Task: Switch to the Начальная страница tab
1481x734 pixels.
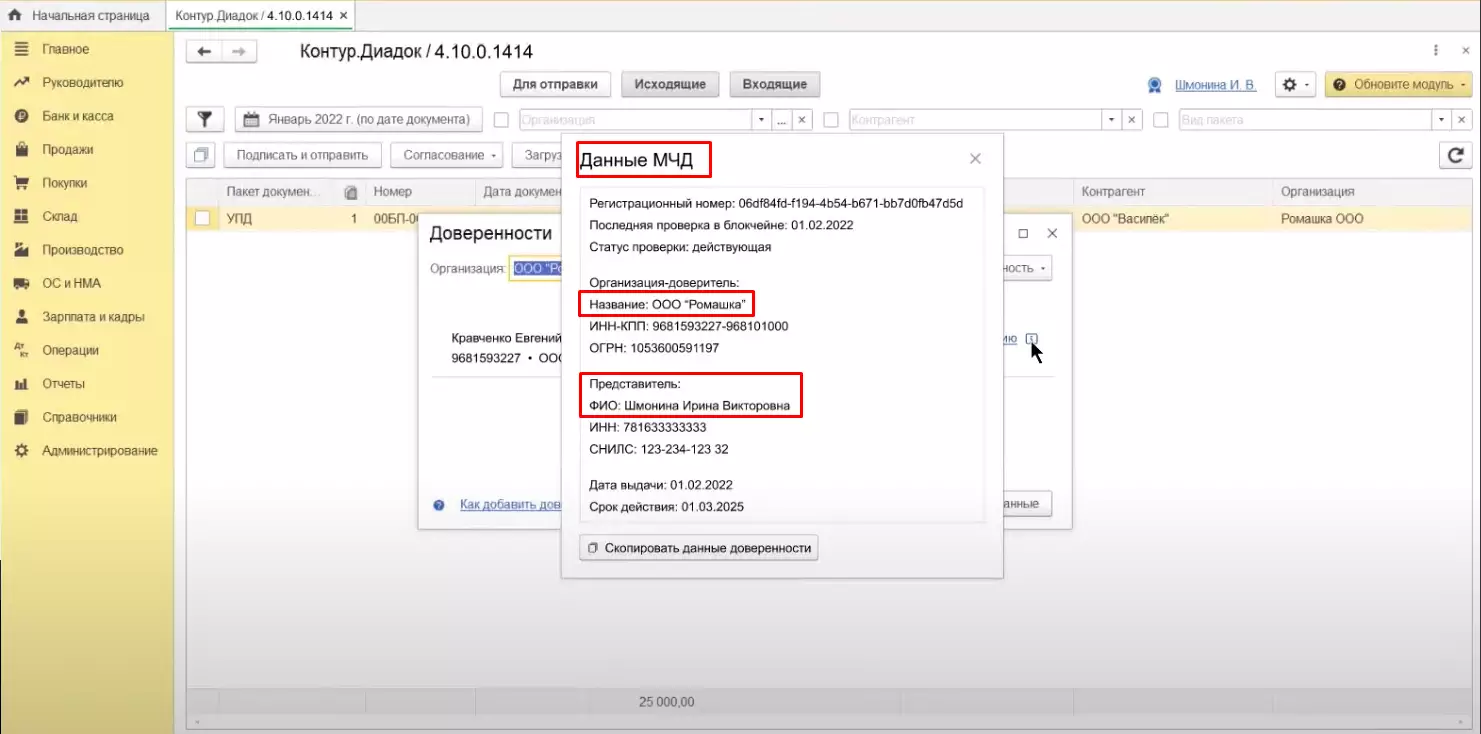Action: (x=79, y=16)
